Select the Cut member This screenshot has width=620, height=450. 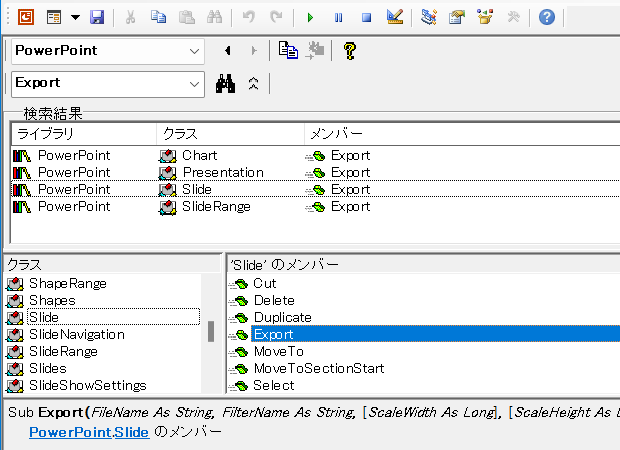tap(265, 284)
